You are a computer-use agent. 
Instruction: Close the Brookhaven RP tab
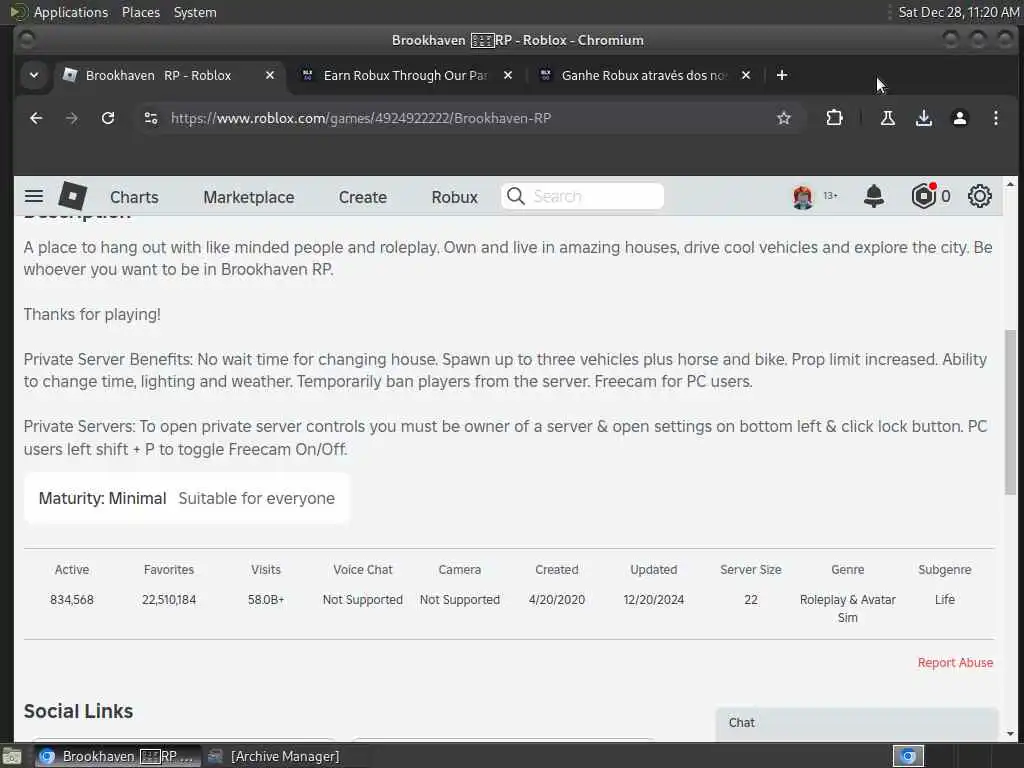270,75
